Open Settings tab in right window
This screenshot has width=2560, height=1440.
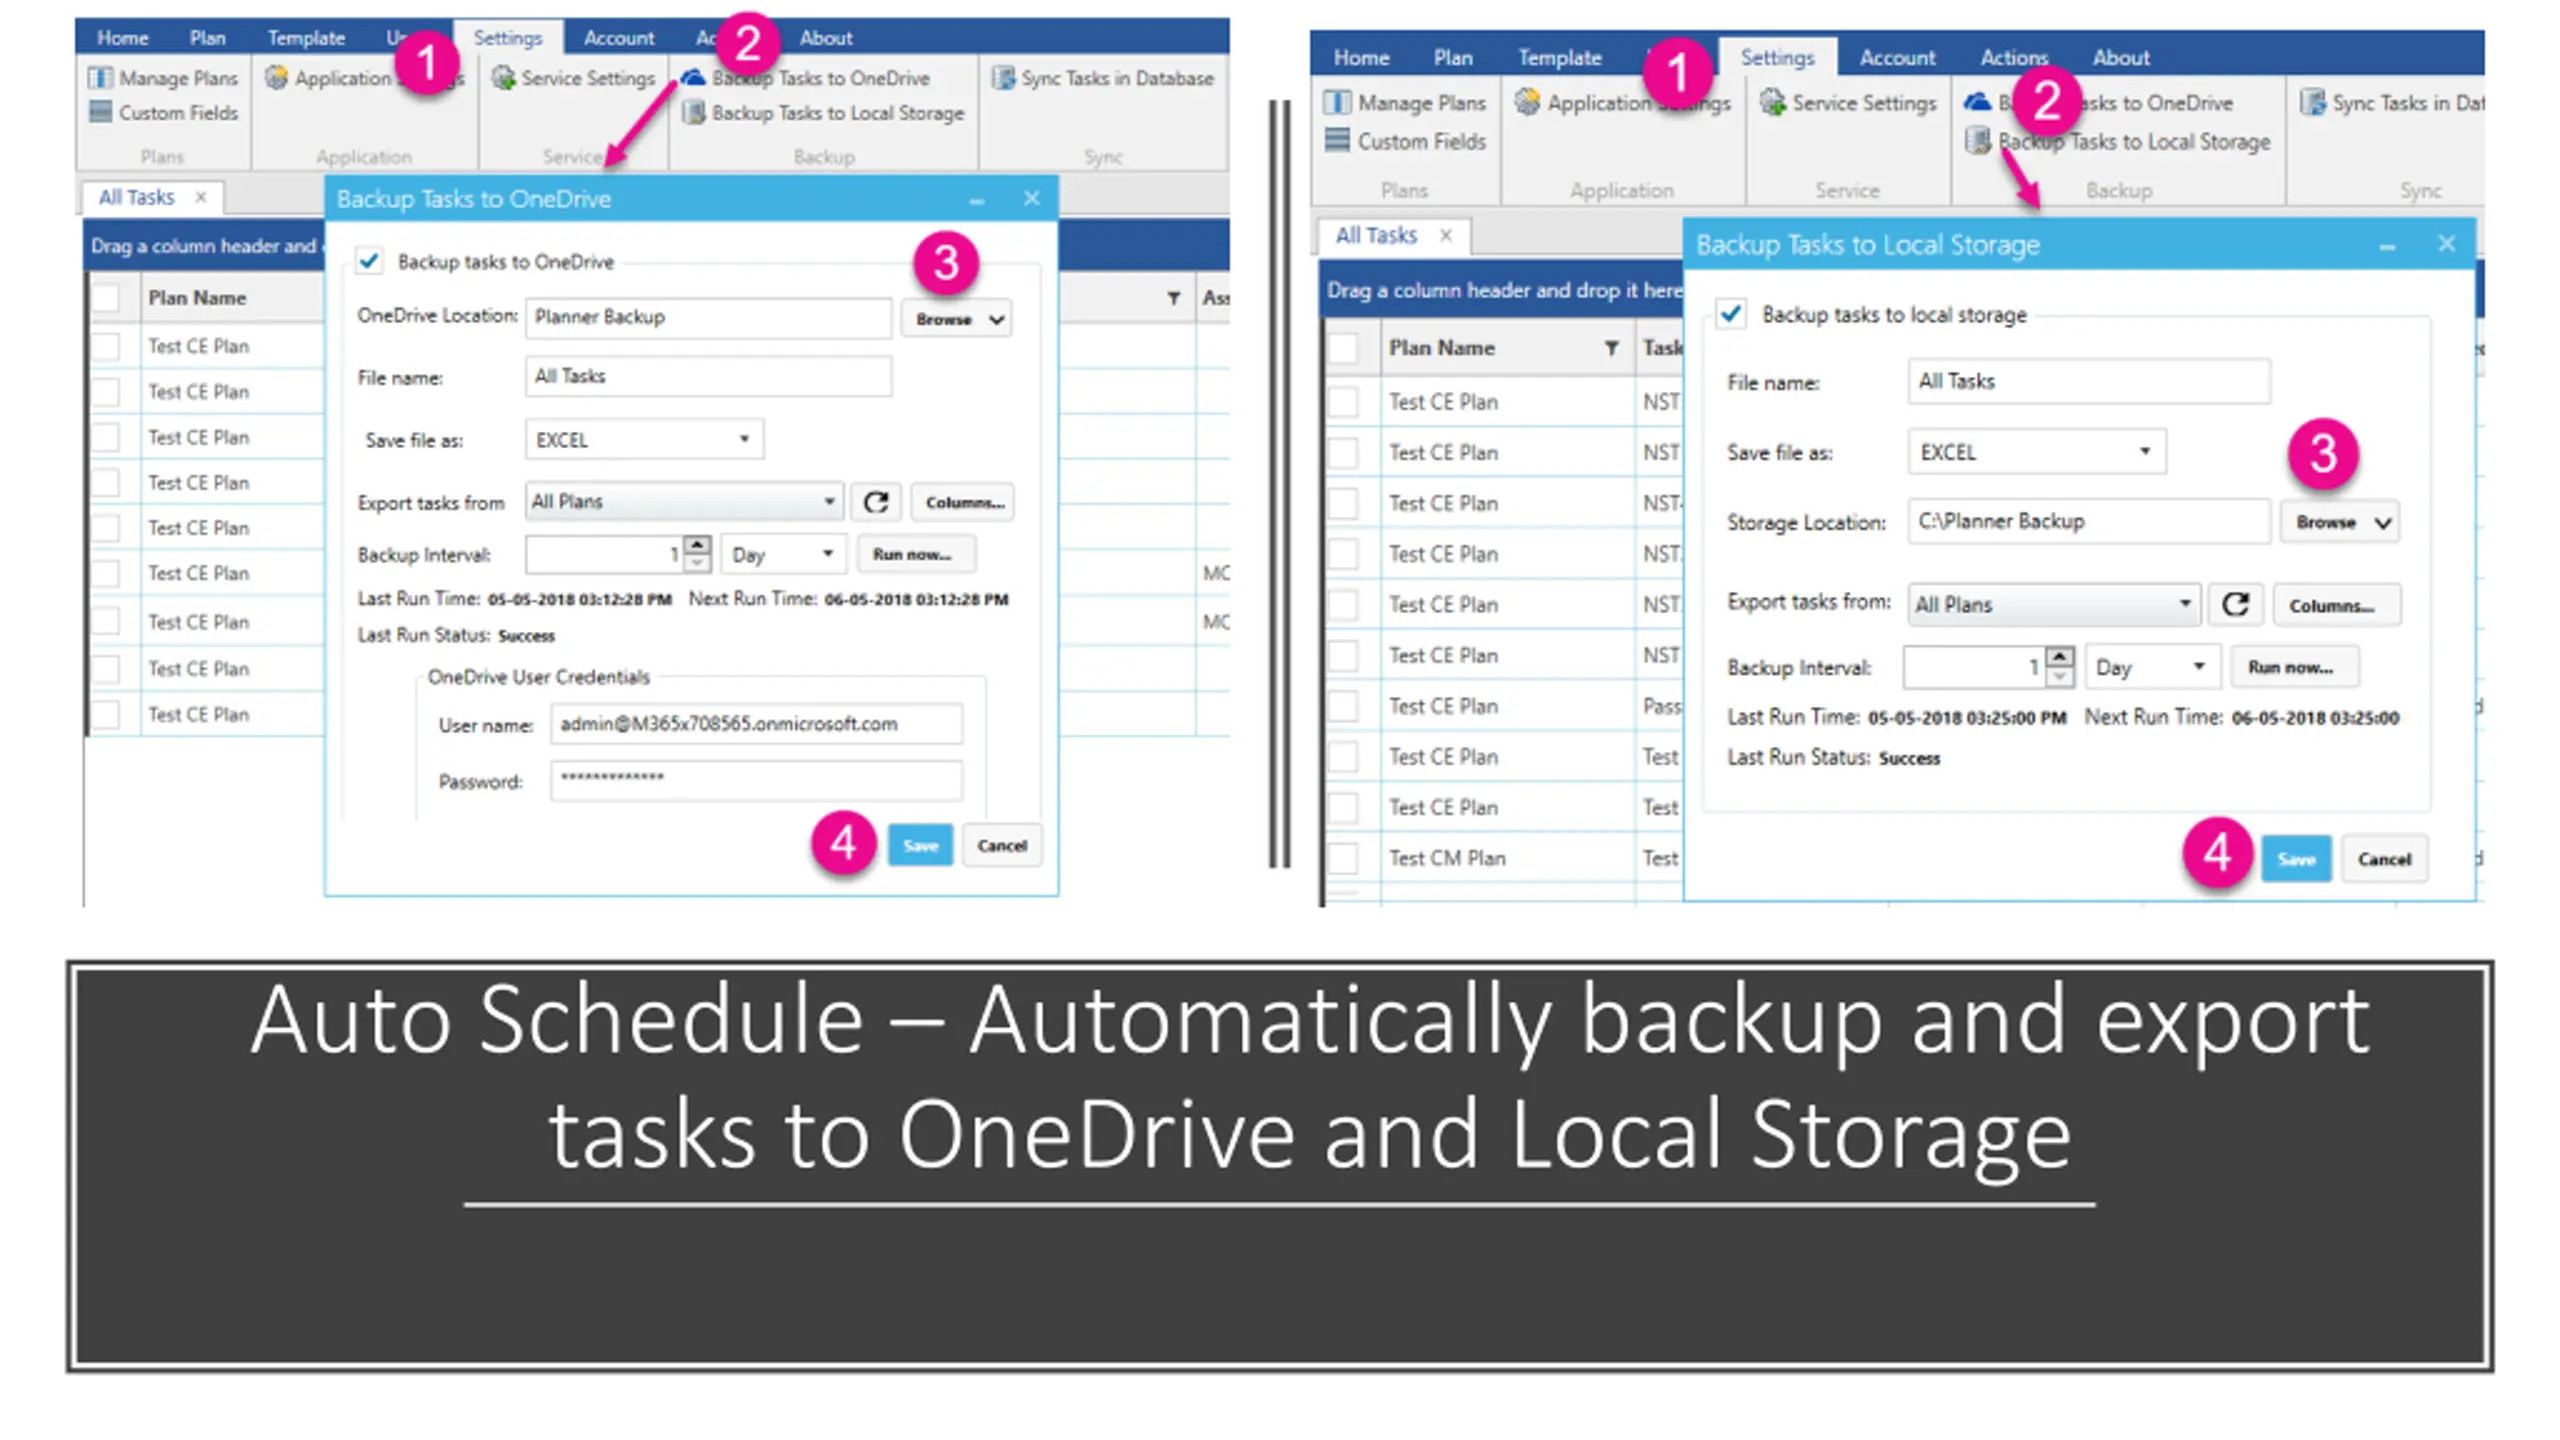coord(1777,57)
